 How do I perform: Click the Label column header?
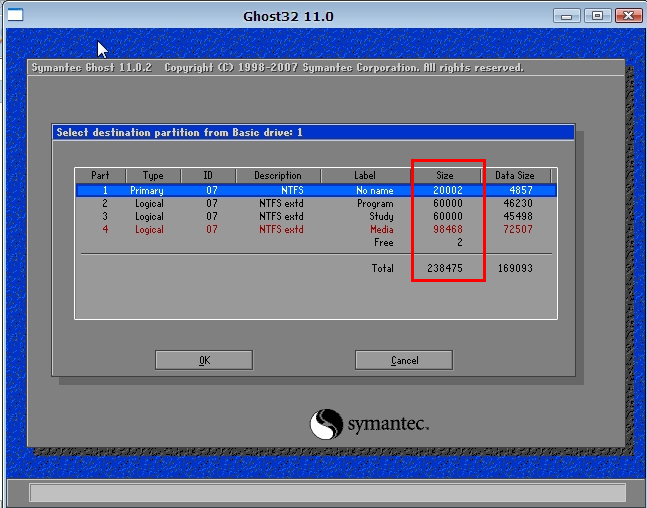coord(365,176)
